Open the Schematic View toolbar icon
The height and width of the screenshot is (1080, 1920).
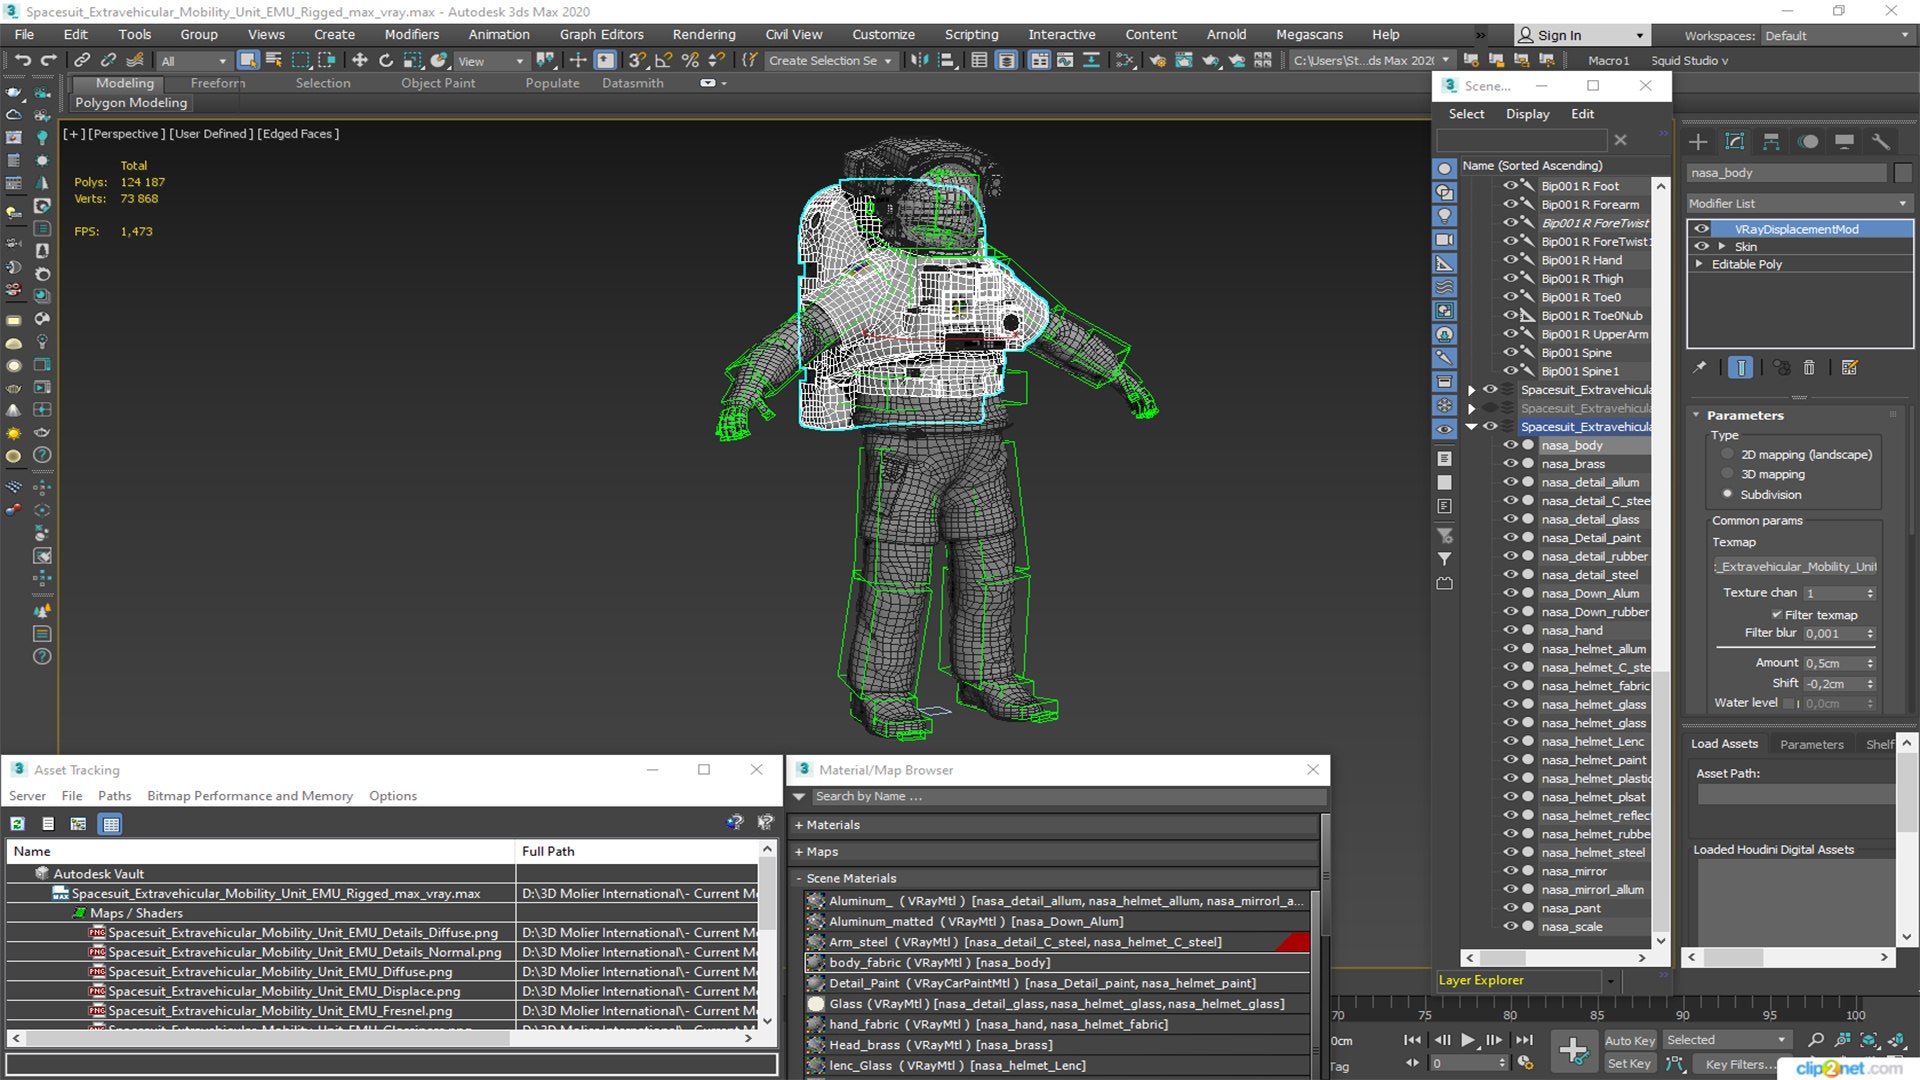pos(1091,60)
